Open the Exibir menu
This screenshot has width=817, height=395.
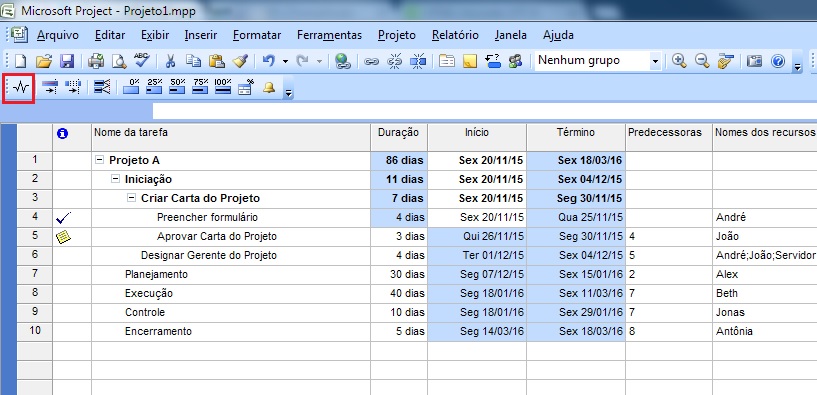pos(155,35)
